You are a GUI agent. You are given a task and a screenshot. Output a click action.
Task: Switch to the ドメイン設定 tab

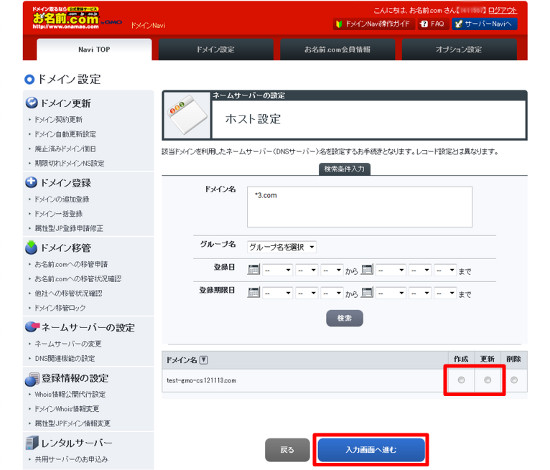point(216,49)
